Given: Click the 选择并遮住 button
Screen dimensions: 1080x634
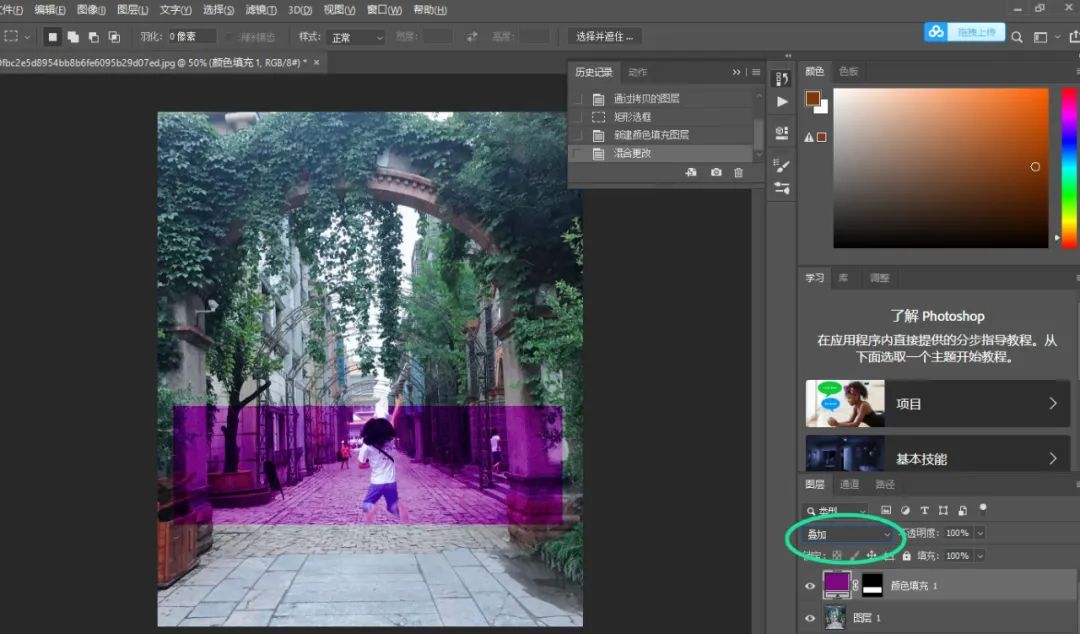Looking at the screenshot, I should (605, 37).
